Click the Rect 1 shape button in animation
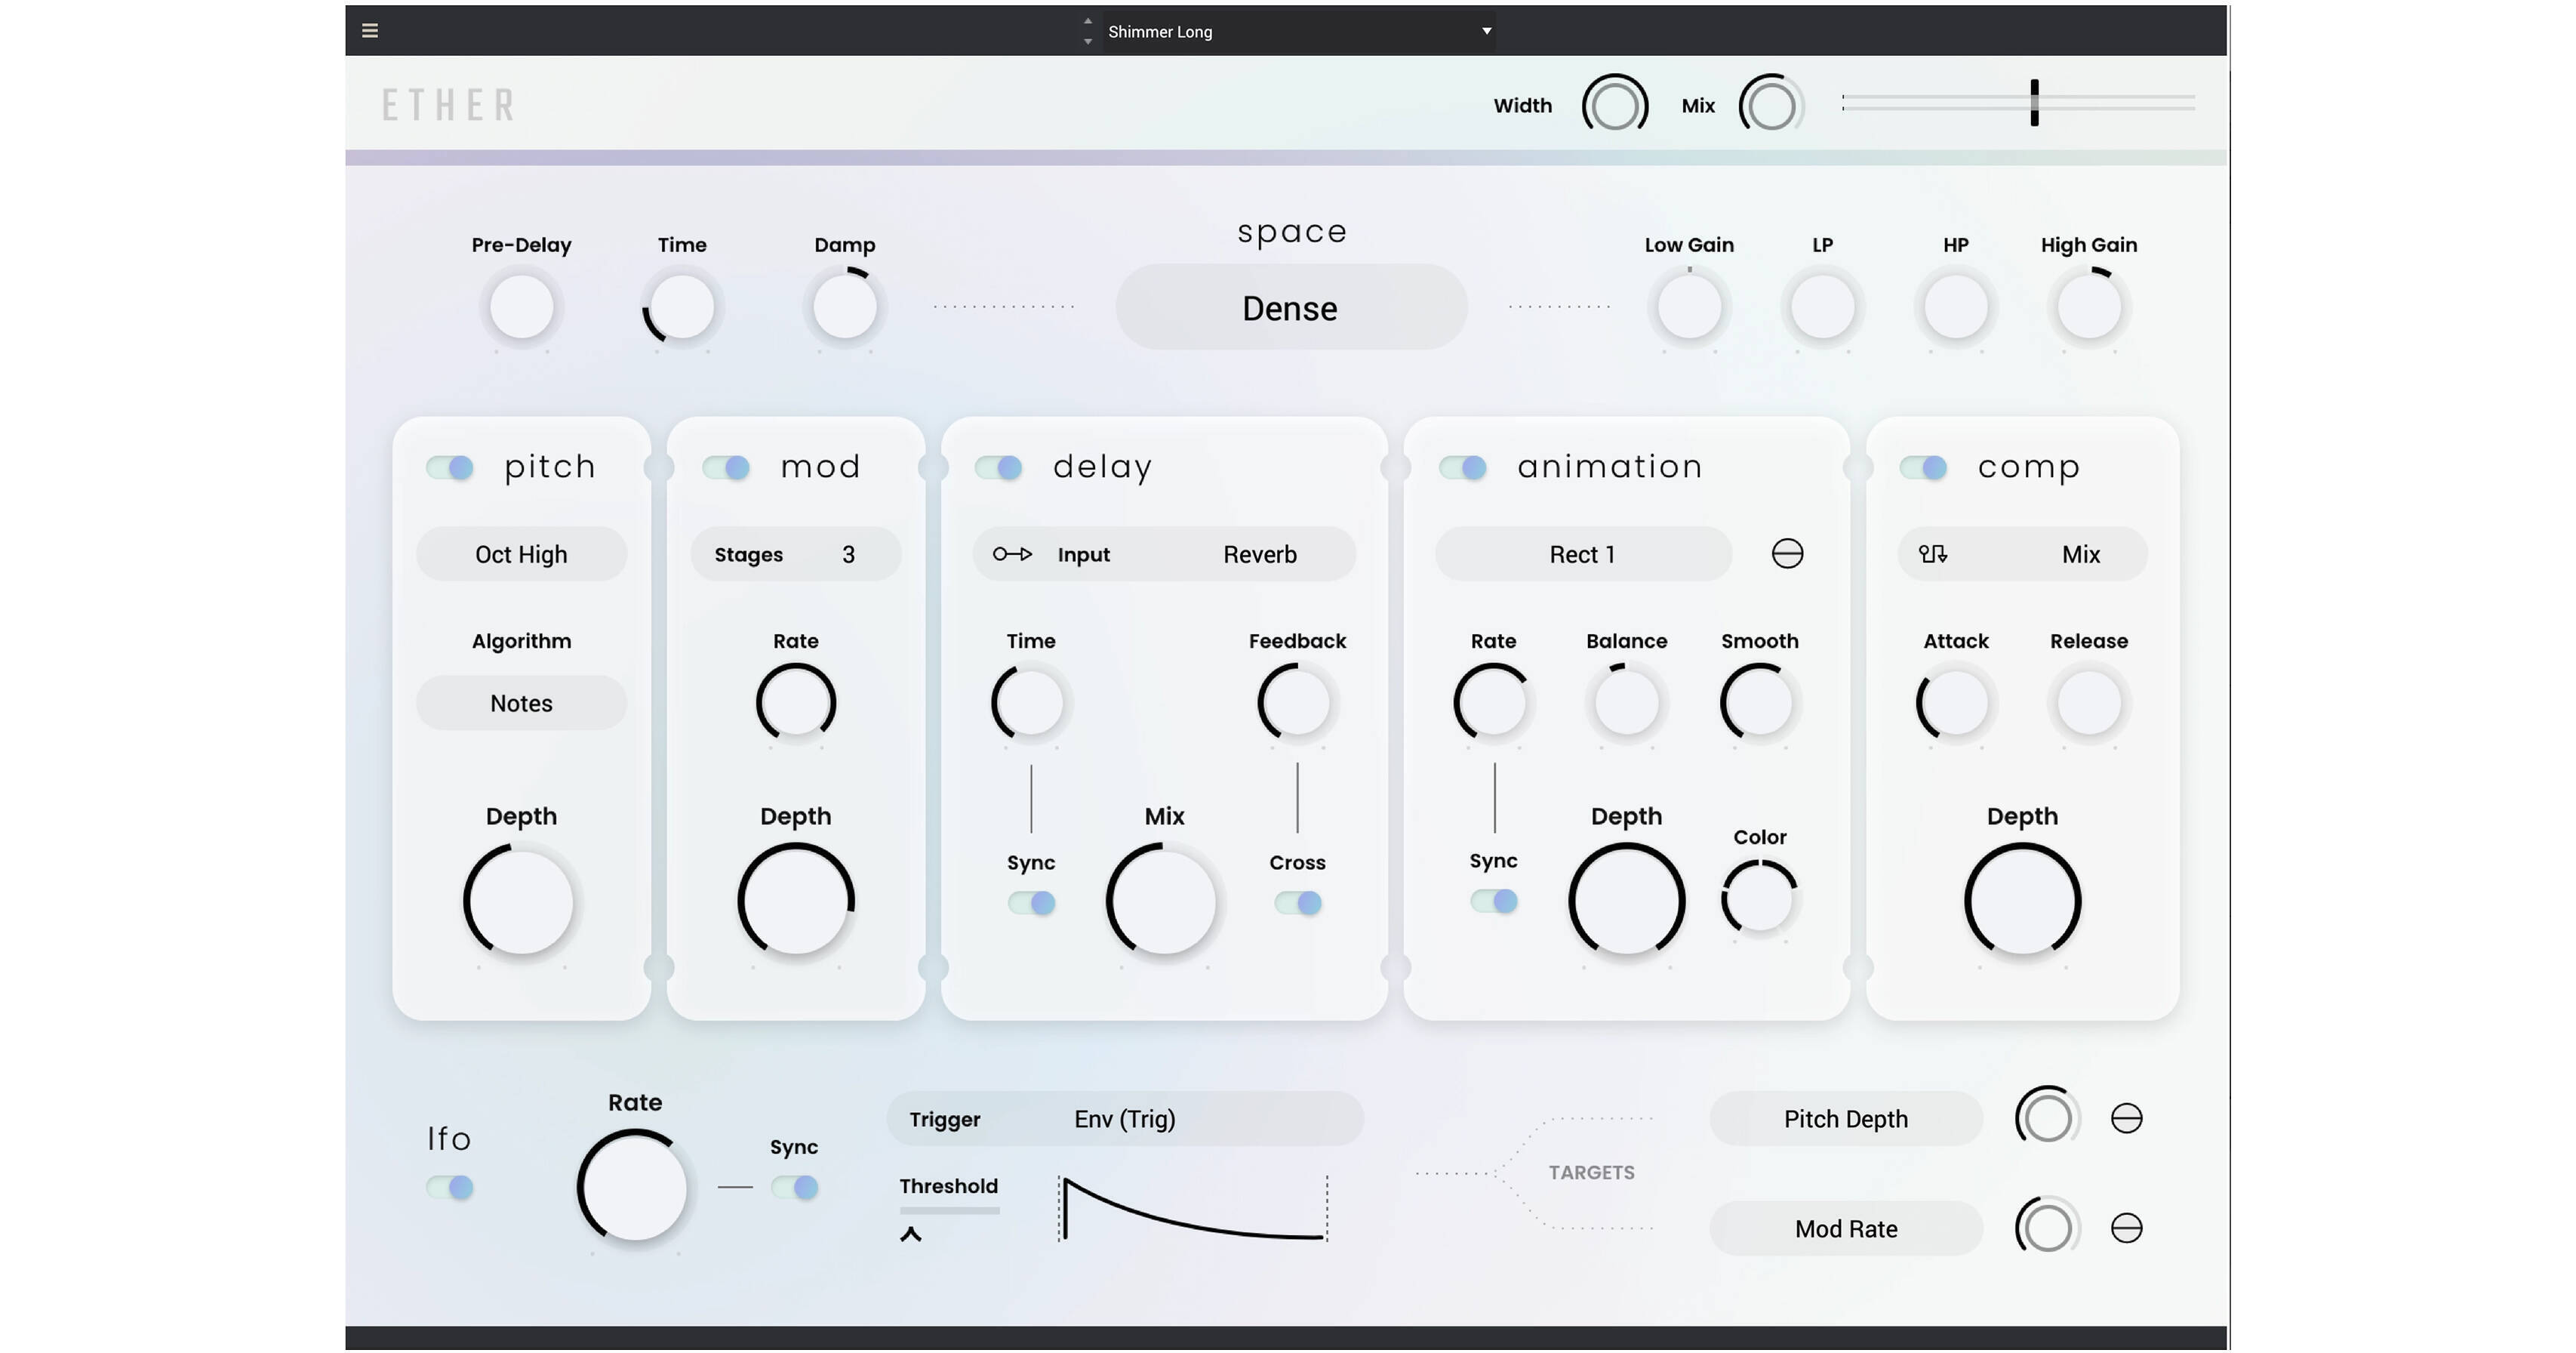 (1583, 554)
